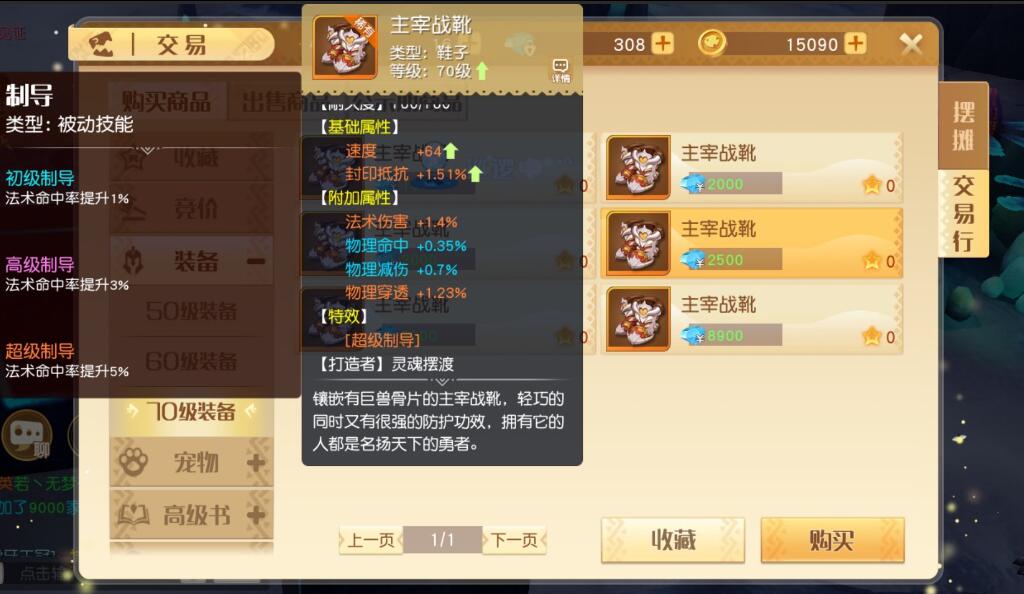Toggle favorite star on the 8900 listing

[x=872, y=337]
